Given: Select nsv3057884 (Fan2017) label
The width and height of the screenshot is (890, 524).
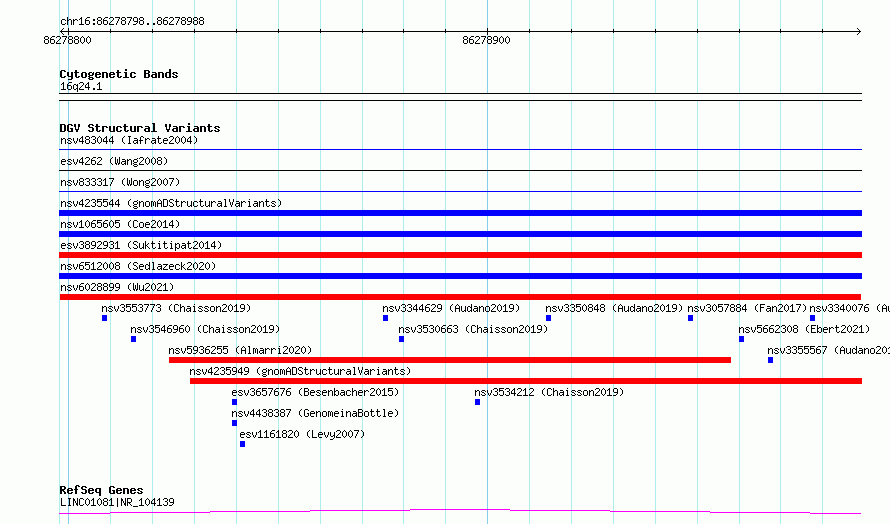Looking at the screenshot, I should 747,308.
